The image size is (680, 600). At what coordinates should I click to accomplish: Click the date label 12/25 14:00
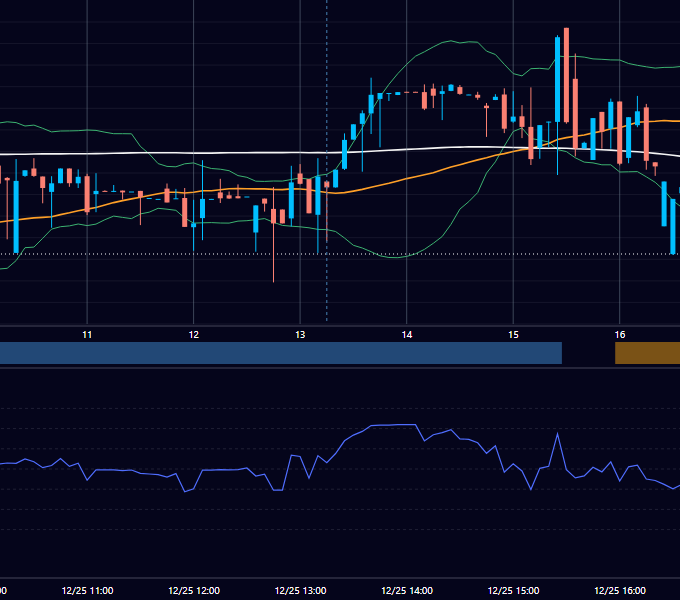pyautogui.click(x=407, y=590)
